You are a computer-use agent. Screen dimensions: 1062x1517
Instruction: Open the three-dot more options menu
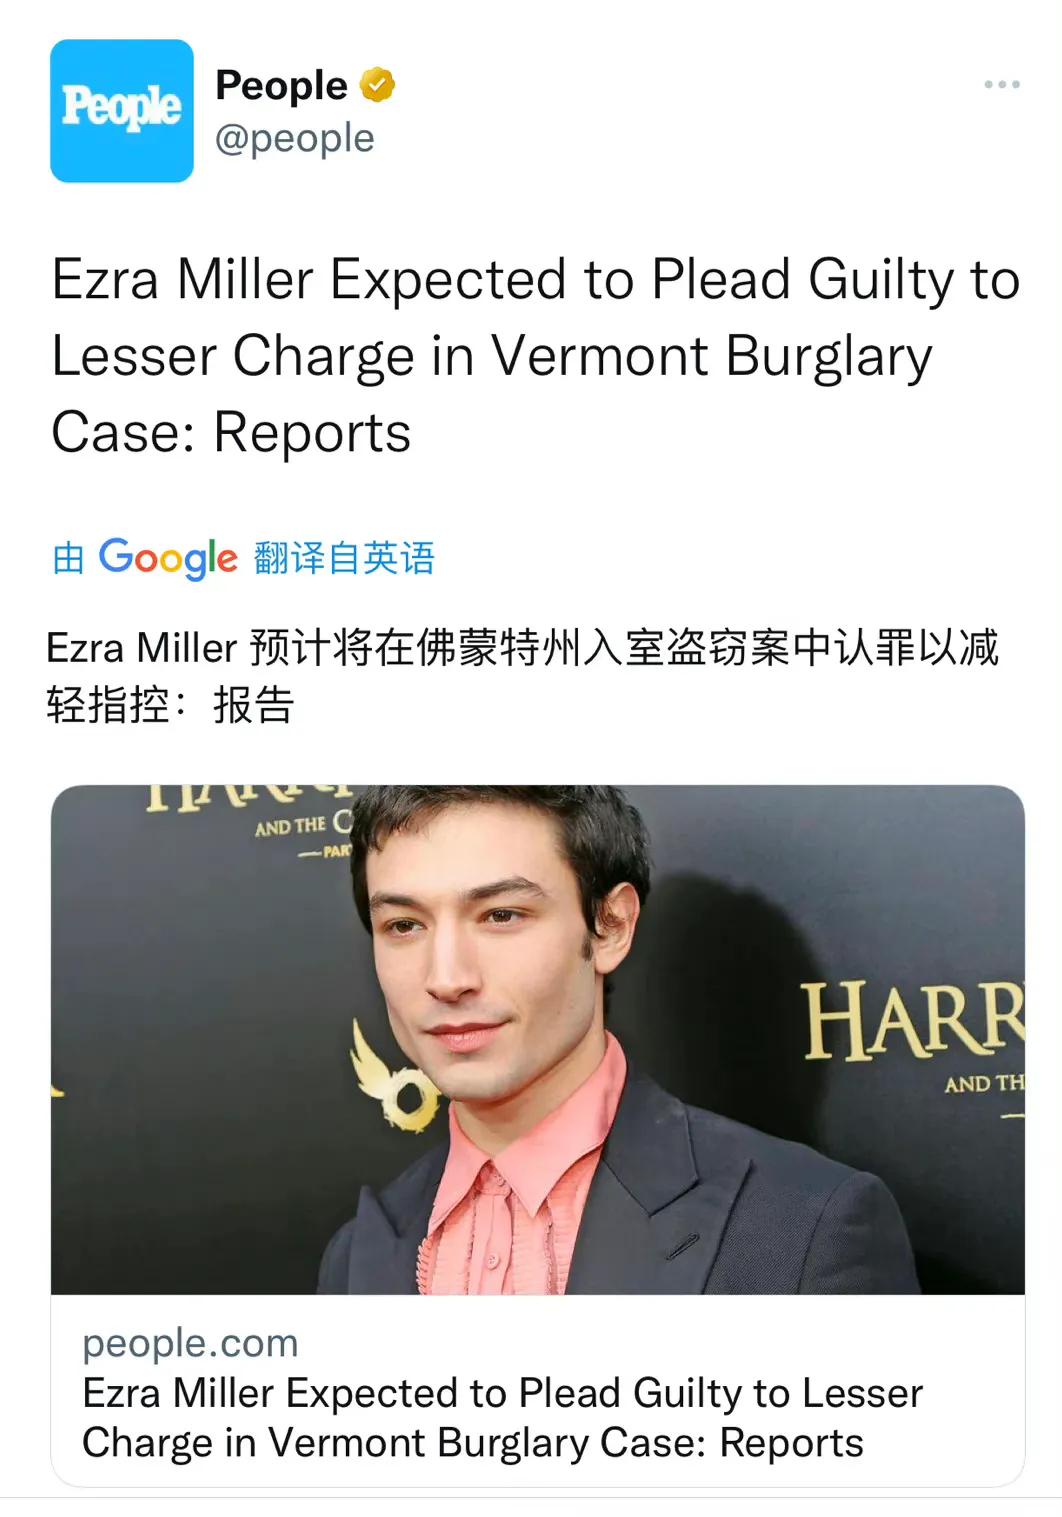pos(1001,85)
